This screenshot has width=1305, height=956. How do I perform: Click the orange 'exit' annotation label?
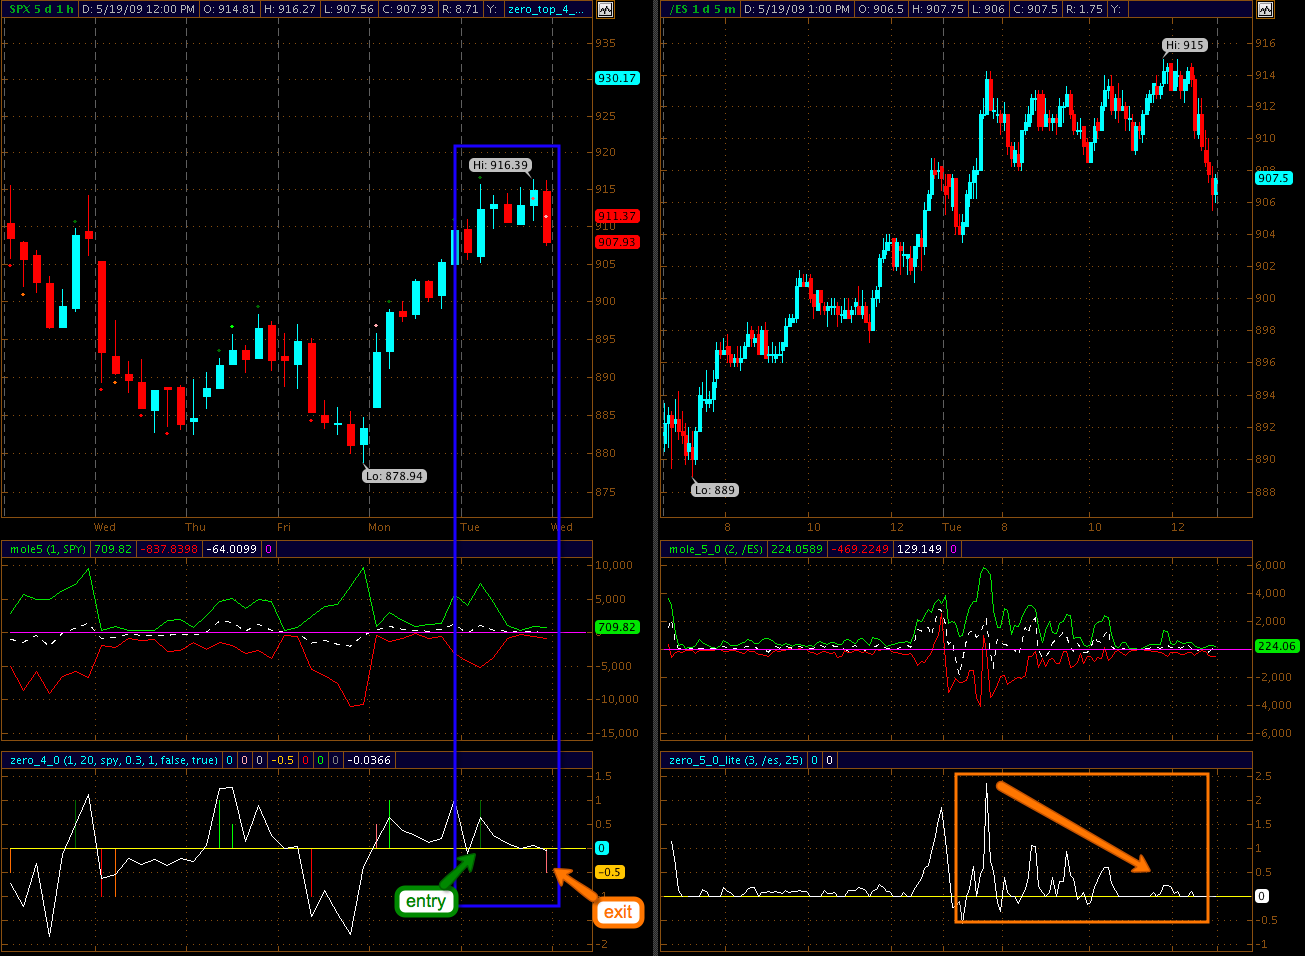coord(618,912)
